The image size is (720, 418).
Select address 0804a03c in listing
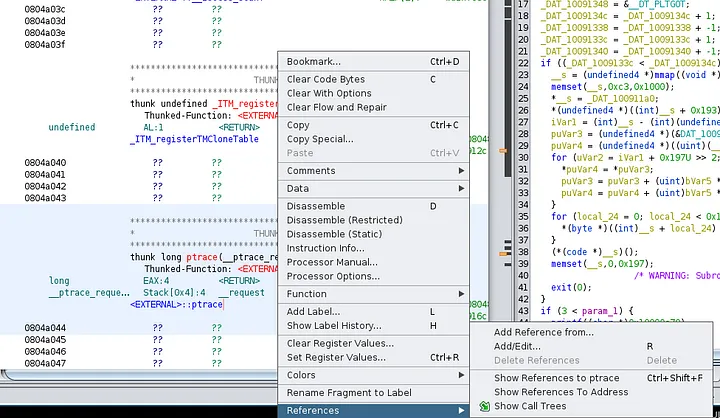[x=45, y=9]
